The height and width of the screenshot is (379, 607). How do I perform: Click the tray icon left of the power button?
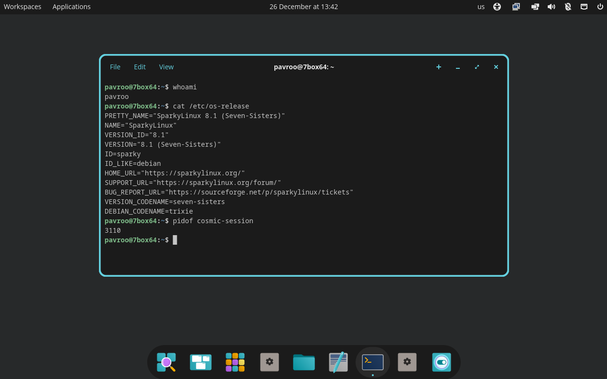pos(584,7)
